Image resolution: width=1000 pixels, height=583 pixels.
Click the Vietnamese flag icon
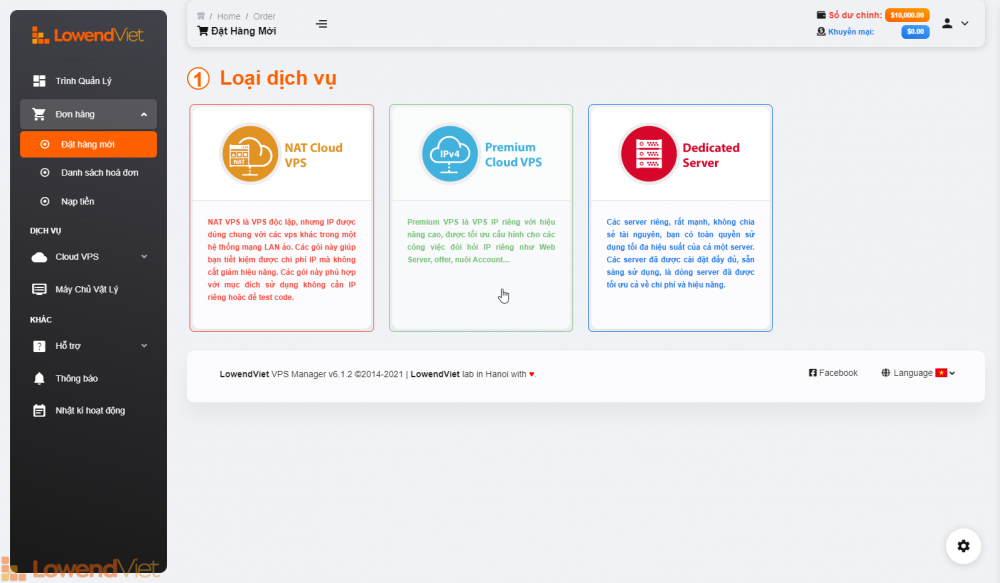pyautogui.click(x=941, y=373)
